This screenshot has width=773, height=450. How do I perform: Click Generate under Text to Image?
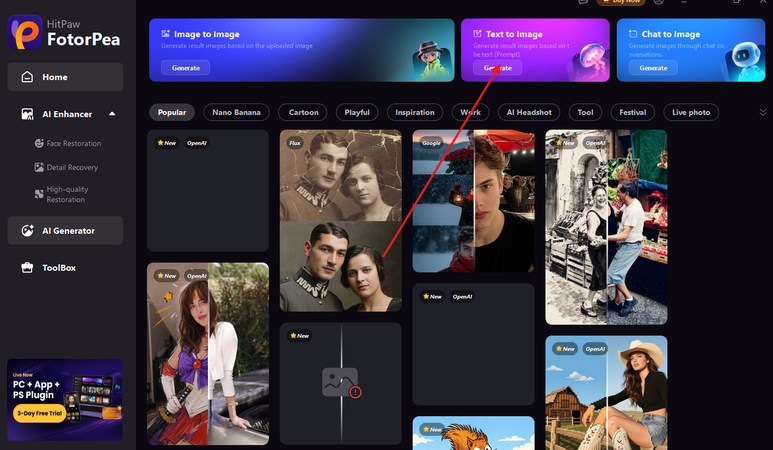click(x=497, y=68)
